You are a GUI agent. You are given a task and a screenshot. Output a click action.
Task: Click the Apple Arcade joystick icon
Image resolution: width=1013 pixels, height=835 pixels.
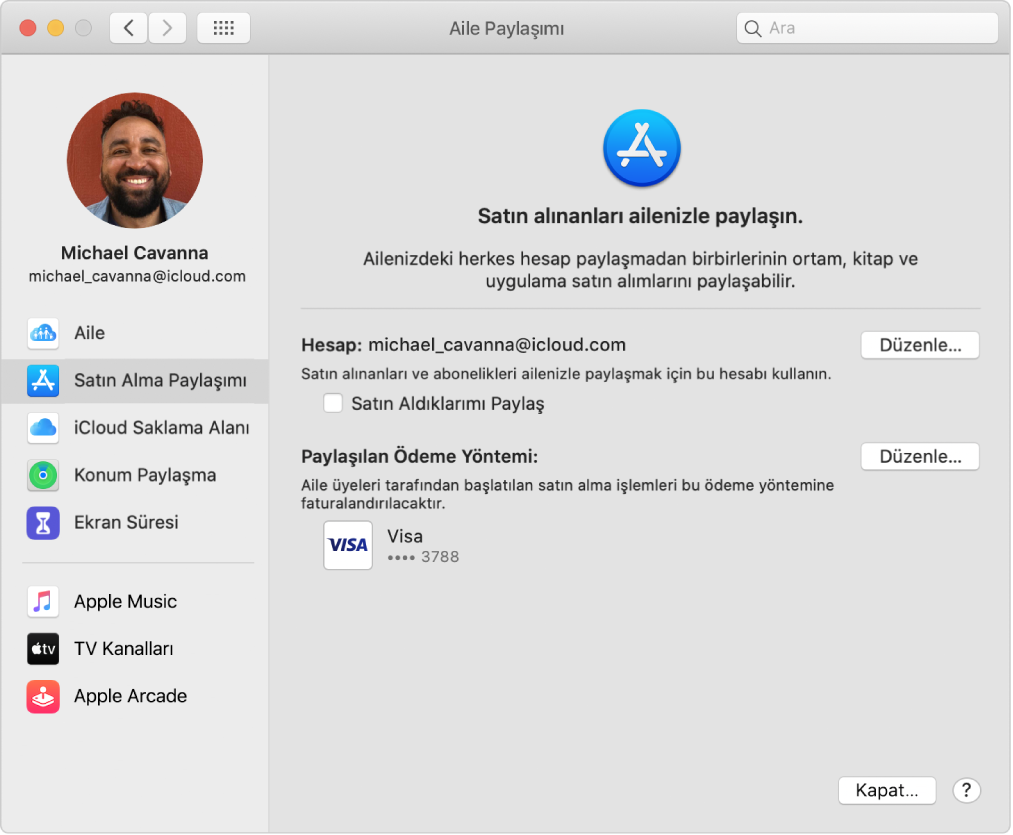pos(43,697)
